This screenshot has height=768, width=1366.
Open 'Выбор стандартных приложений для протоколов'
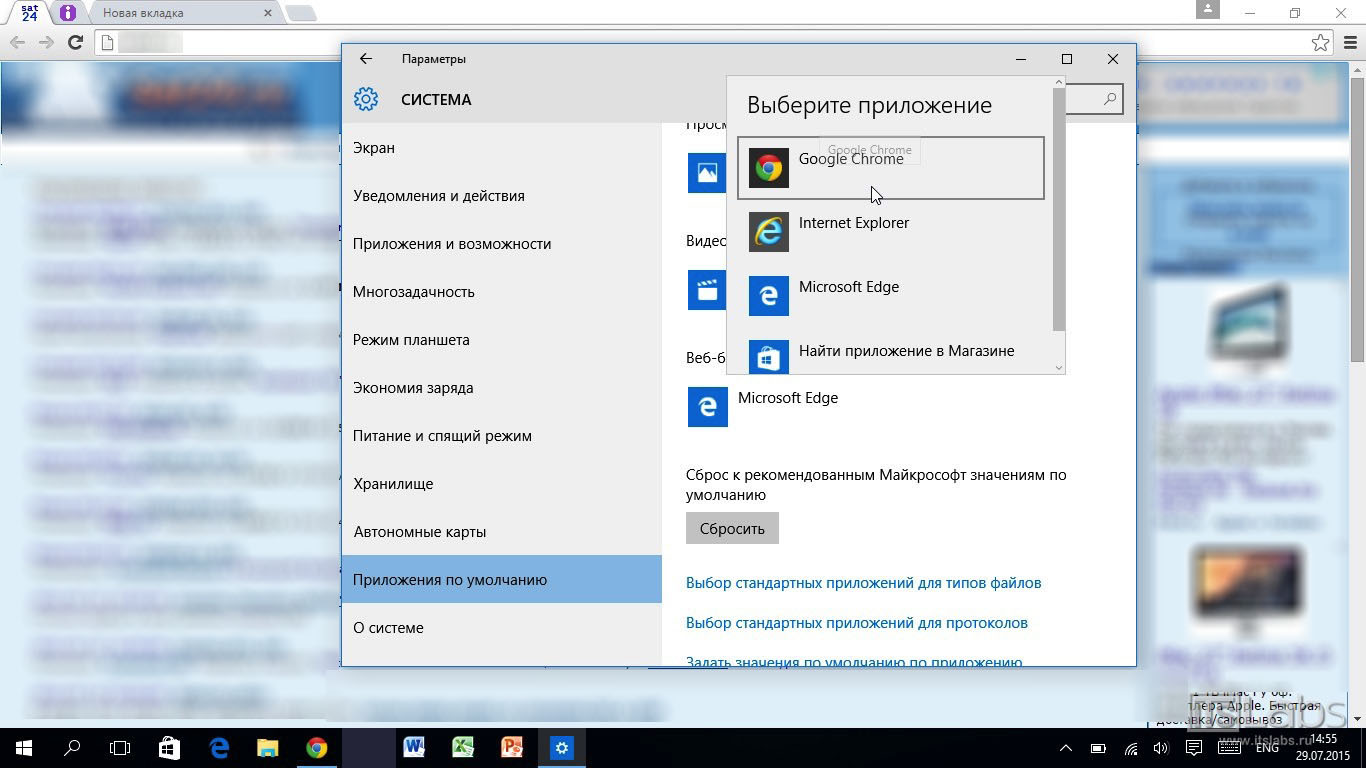pos(857,623)
